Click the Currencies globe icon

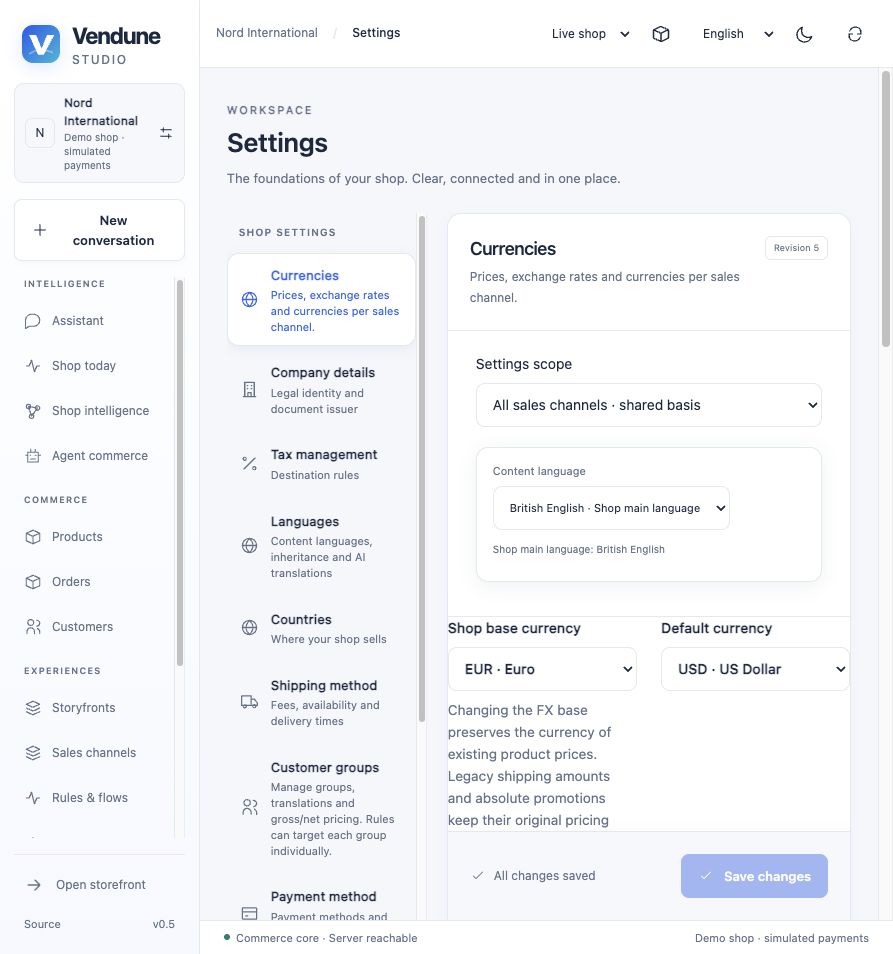pos(249,299)
